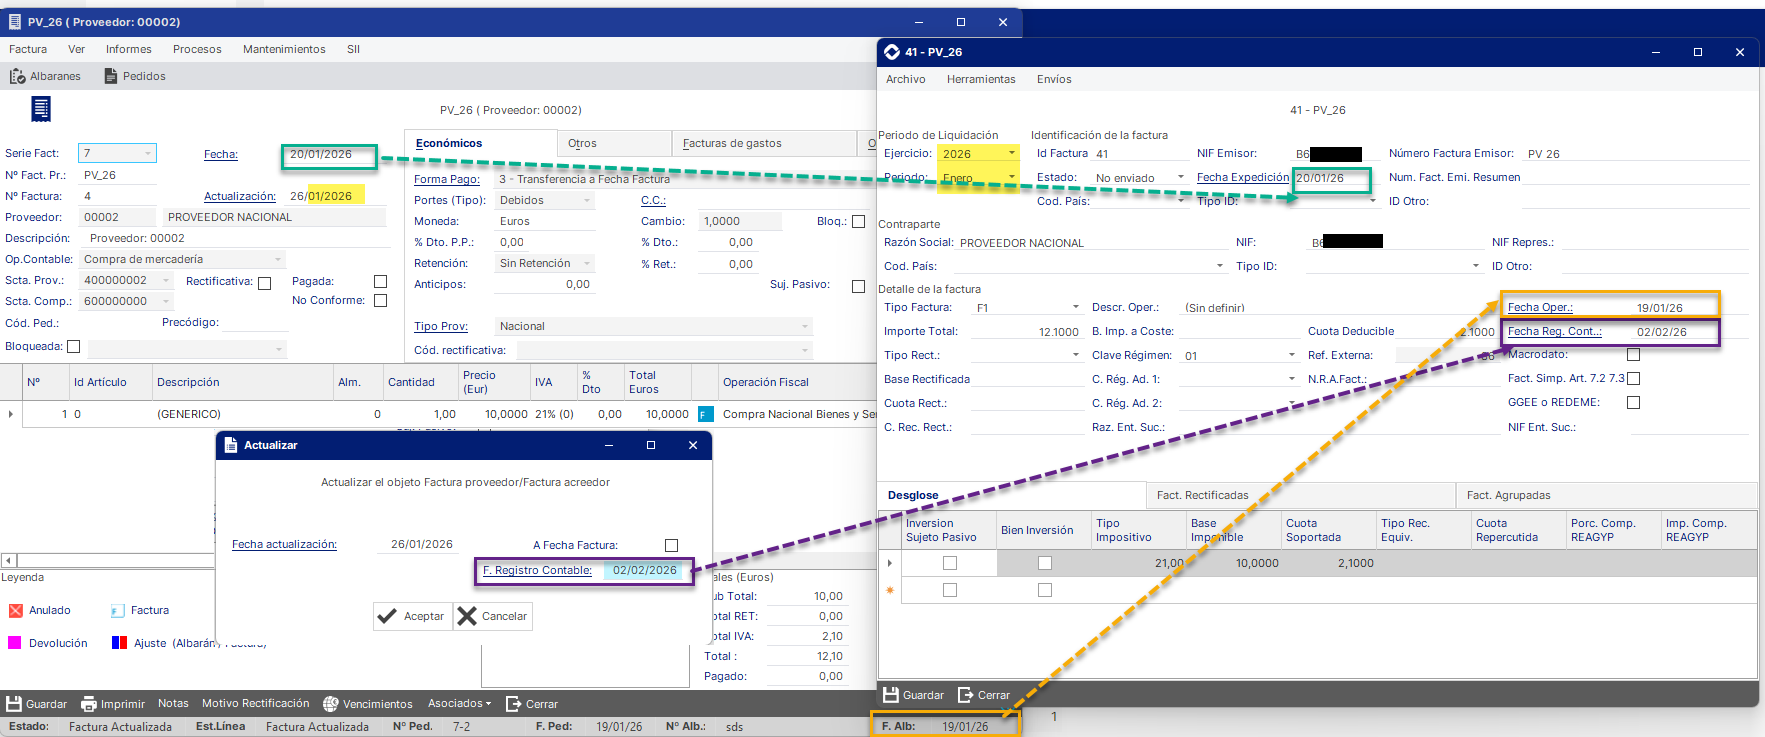Open the Envíos menu

(1054, 79)
